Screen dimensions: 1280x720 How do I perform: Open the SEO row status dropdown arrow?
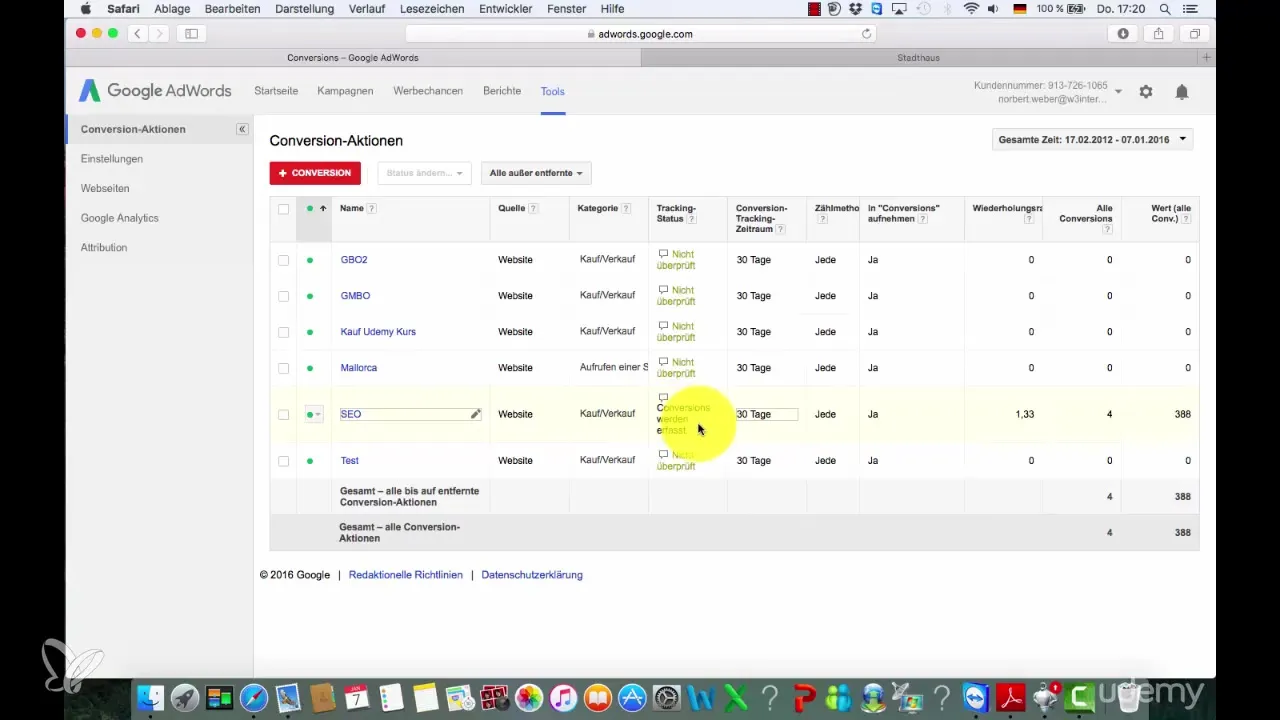tap(318, 414)
